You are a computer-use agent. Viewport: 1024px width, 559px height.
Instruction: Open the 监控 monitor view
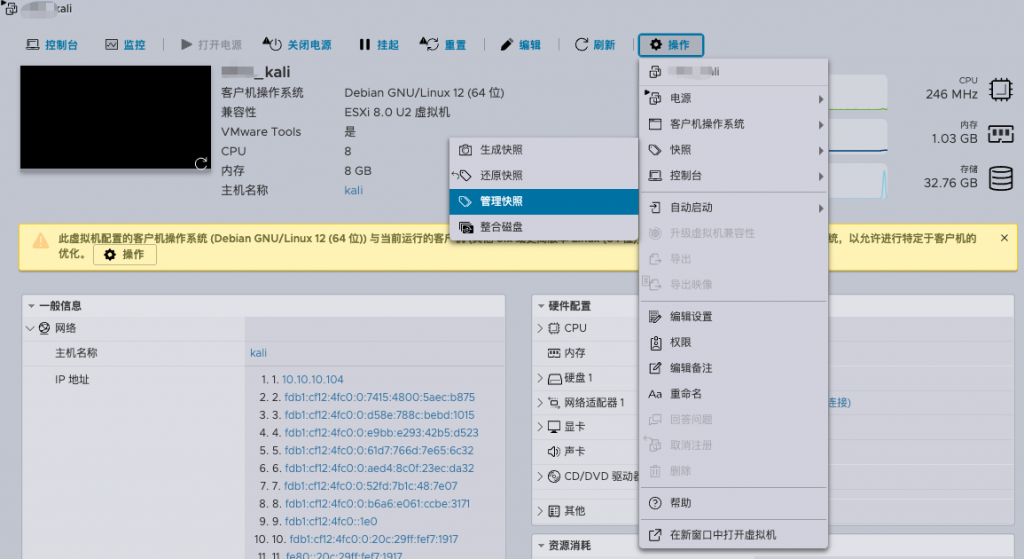click(x=125, y=44)
